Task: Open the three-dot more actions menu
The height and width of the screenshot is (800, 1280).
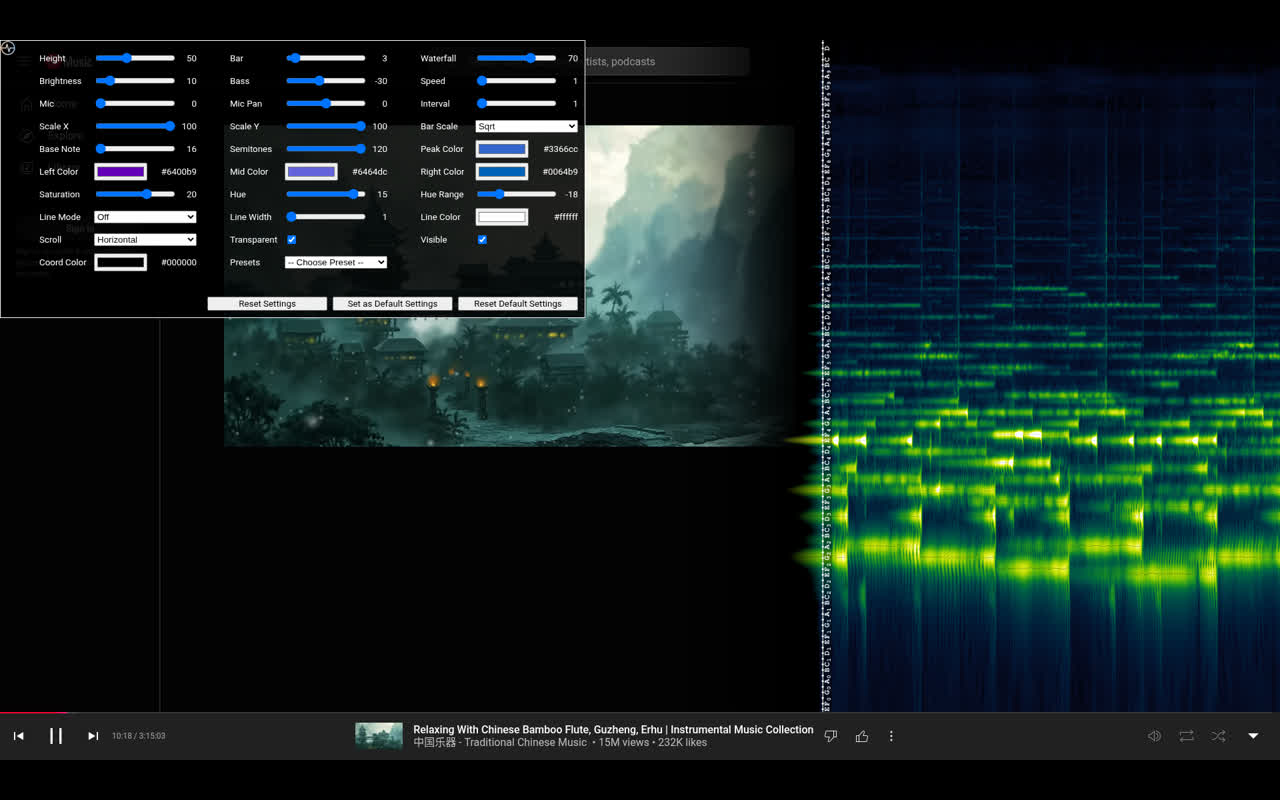Action: (891, 735)
